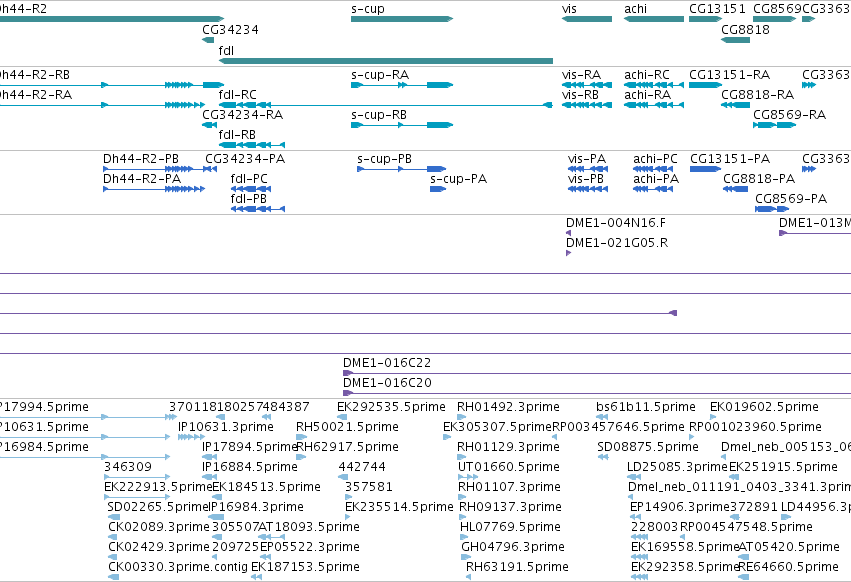Select the s-cup gene feature
The height and width of the screenshot is (582, 851).
[x=402, y=19]
